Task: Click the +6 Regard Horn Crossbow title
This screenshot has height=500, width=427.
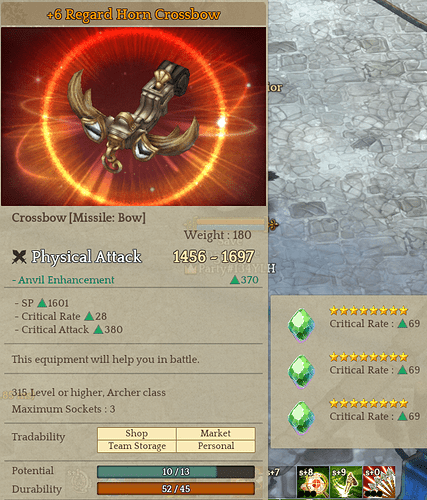Action: tap(134, 14)
